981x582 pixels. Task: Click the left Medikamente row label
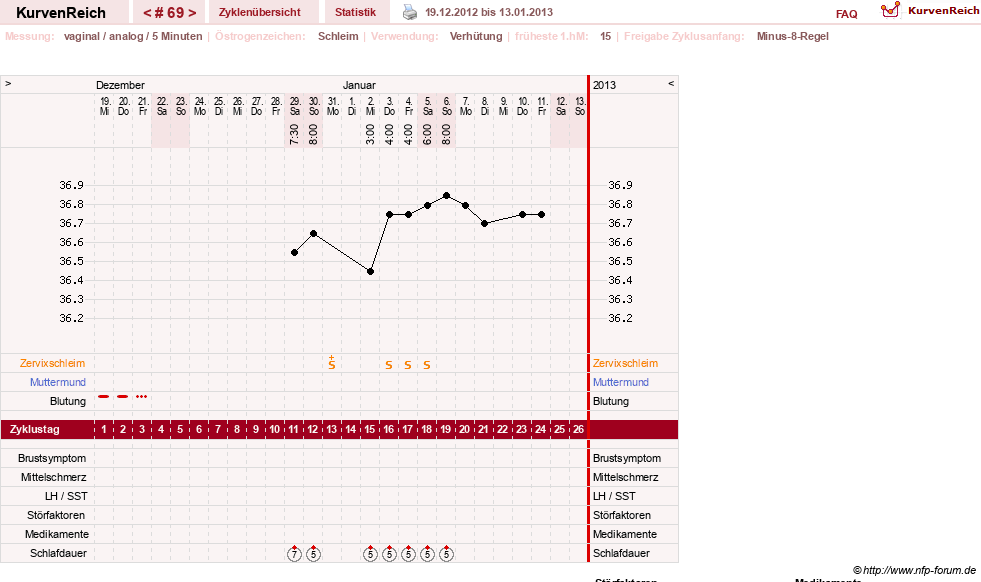click(x=57, y=534)
